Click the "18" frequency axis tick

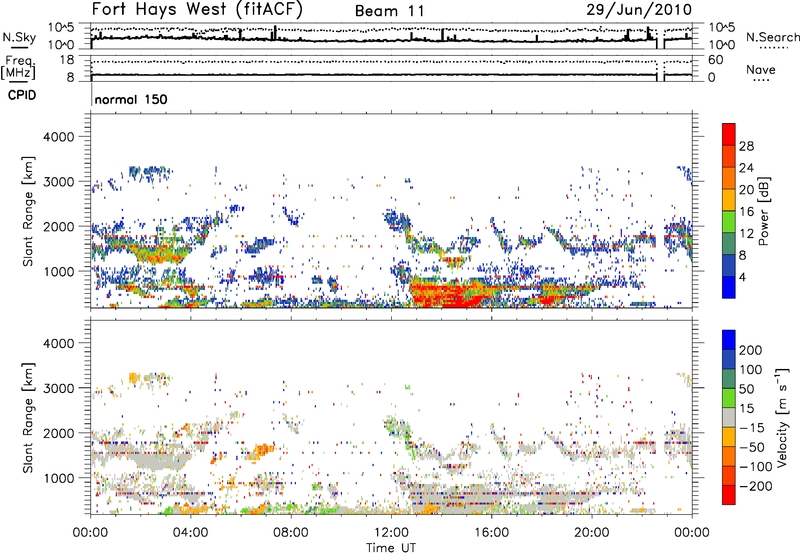pyautogui.click(x=67, y=60)
